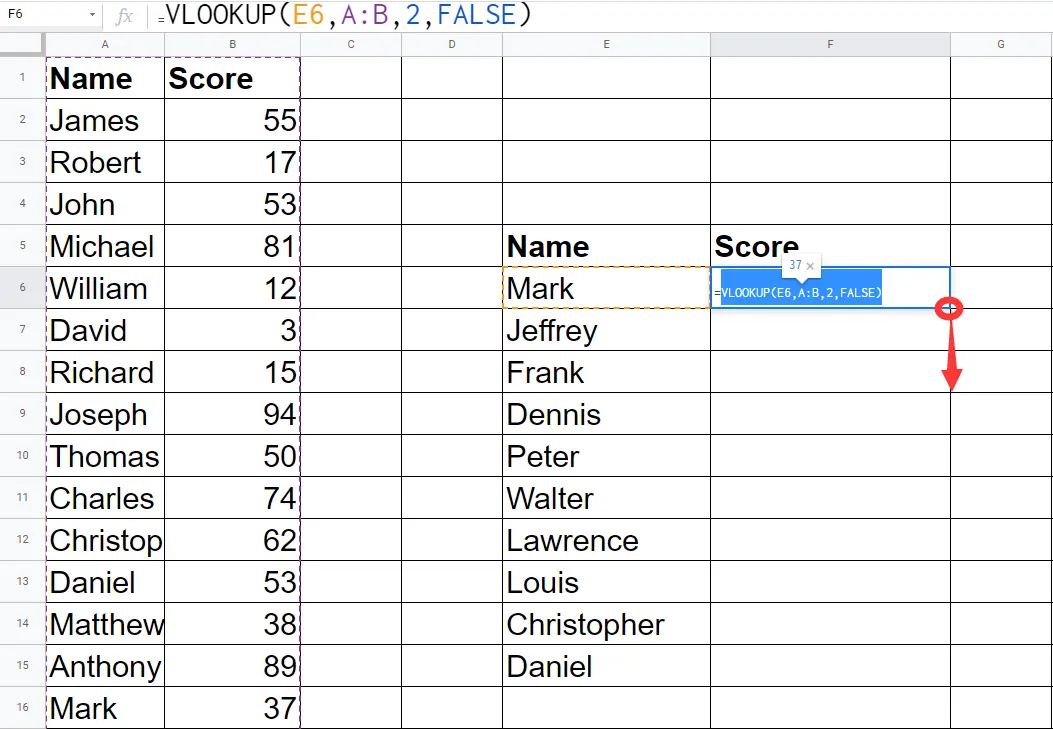This screenshot has width=1053, height=729.
Task: Click the fx function icon
Action: (x=124, y=16)
